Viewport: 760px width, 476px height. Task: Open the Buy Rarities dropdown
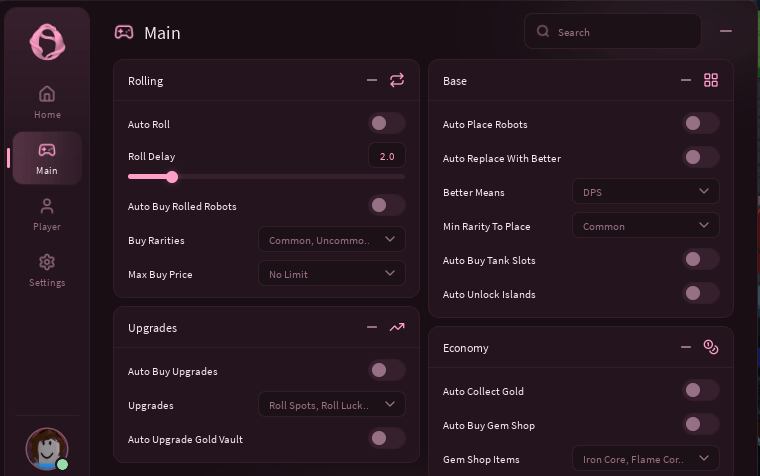click(332, 239)
